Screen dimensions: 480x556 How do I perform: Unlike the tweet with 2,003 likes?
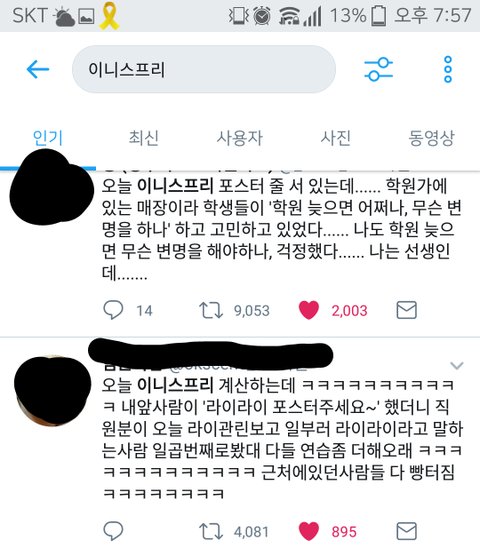click(x=309, y=310)
